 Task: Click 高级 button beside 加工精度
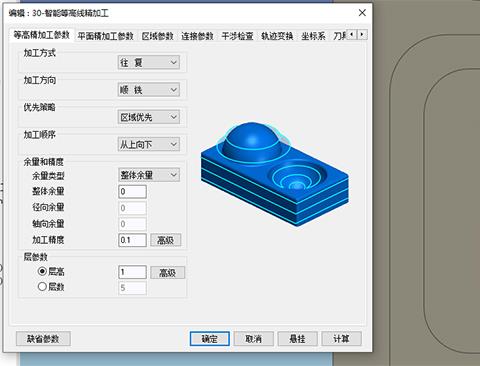click(166, 240)
